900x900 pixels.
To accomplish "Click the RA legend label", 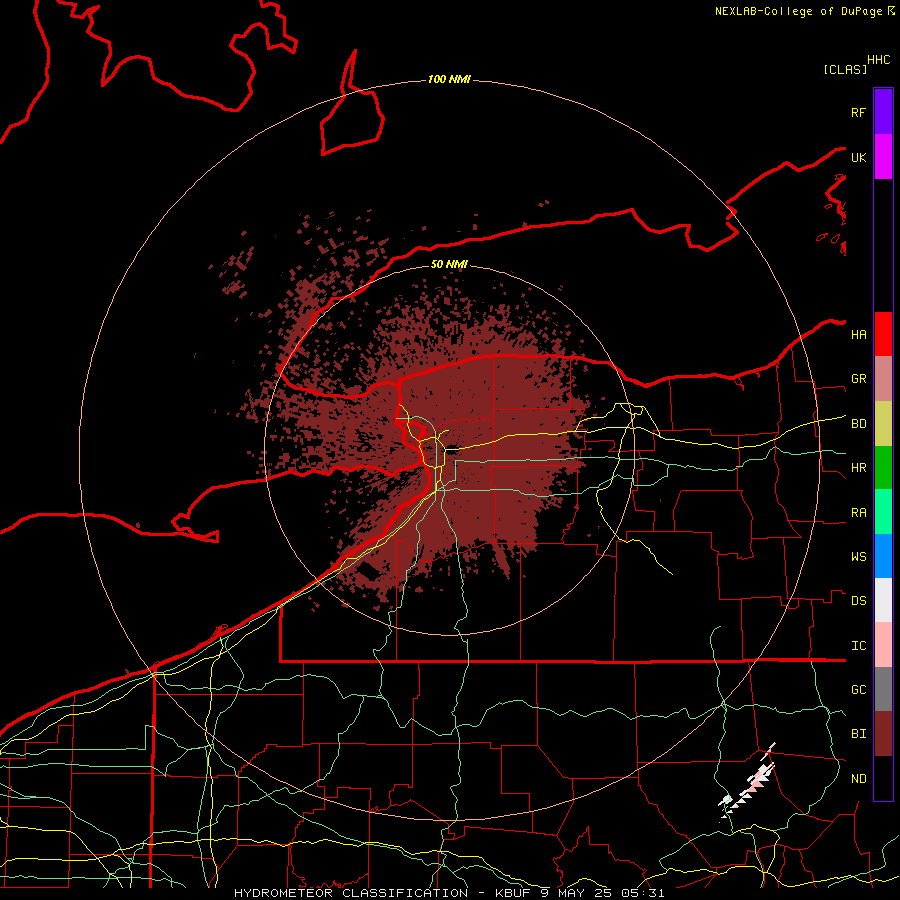I will click(x=858, y=513).
